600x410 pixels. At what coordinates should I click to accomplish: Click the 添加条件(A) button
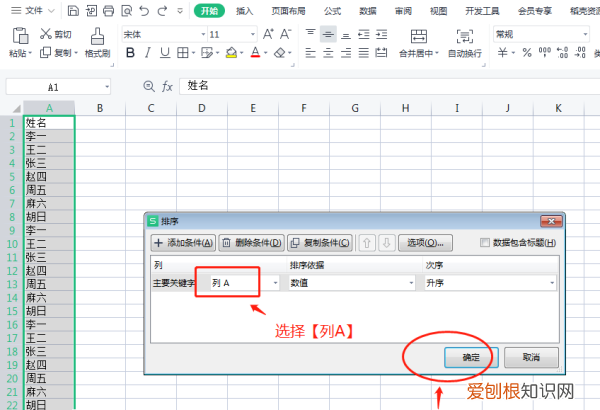point(183,243)
